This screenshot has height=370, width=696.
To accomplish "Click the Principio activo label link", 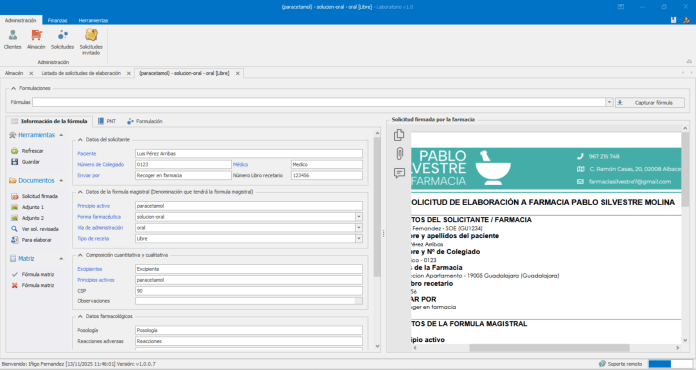I will point(94,206).
